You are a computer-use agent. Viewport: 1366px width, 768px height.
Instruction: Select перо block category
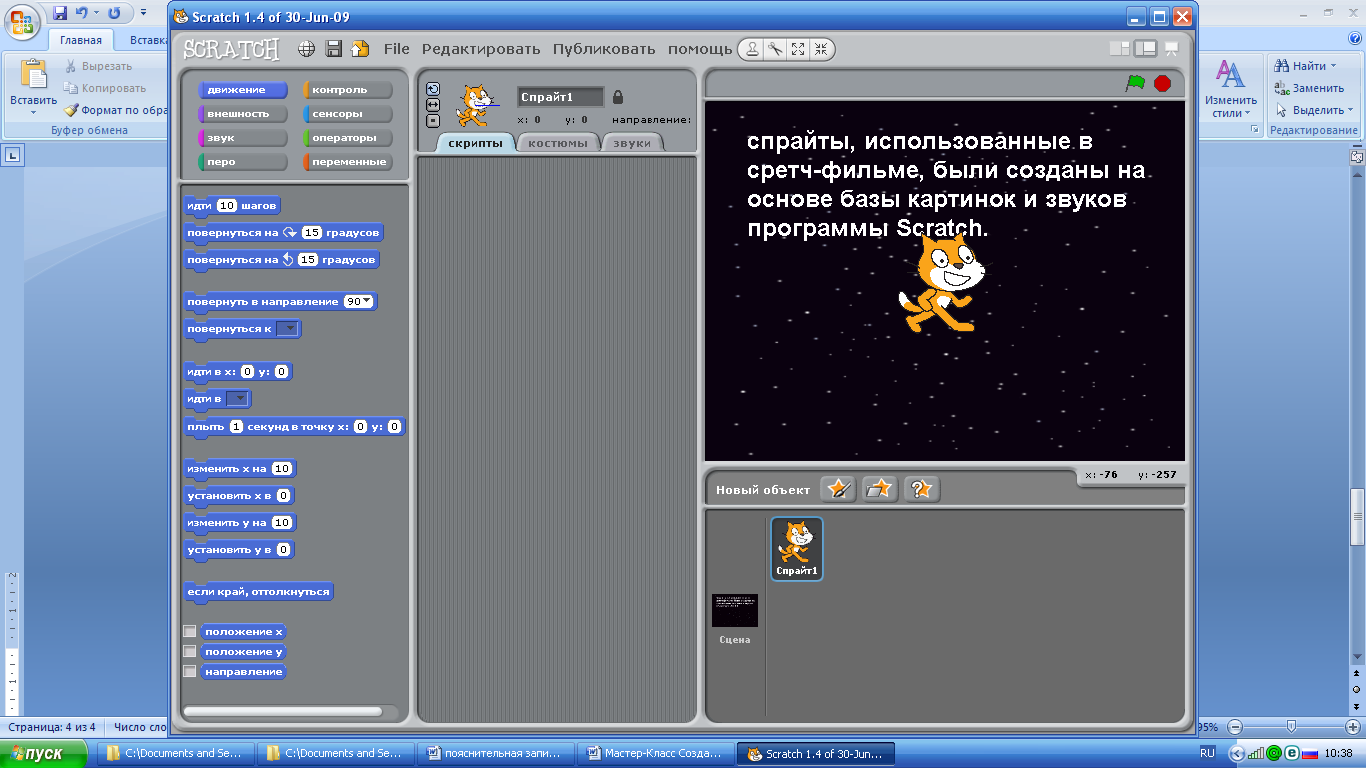coord(243,162)
